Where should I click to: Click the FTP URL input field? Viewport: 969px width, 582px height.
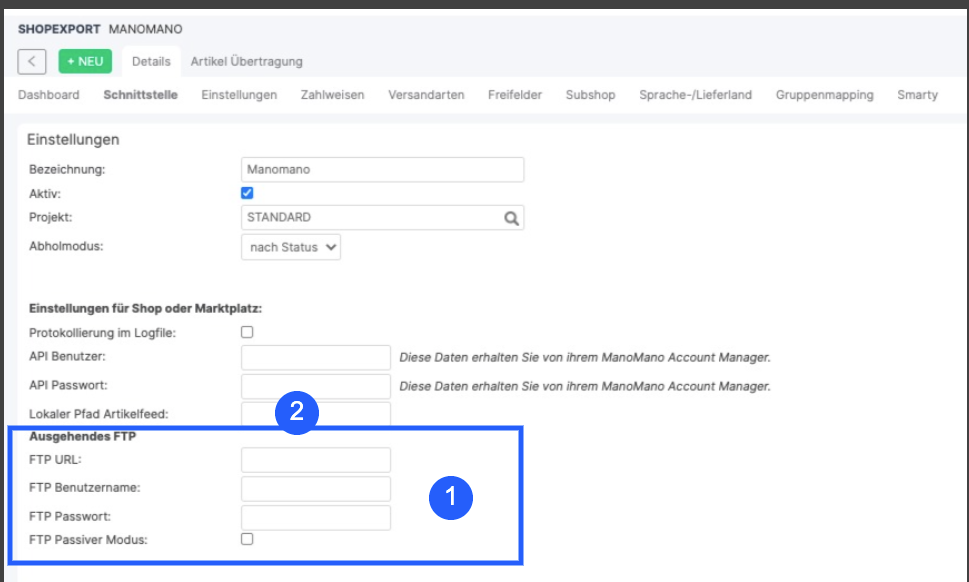click(x=316, y=460)
